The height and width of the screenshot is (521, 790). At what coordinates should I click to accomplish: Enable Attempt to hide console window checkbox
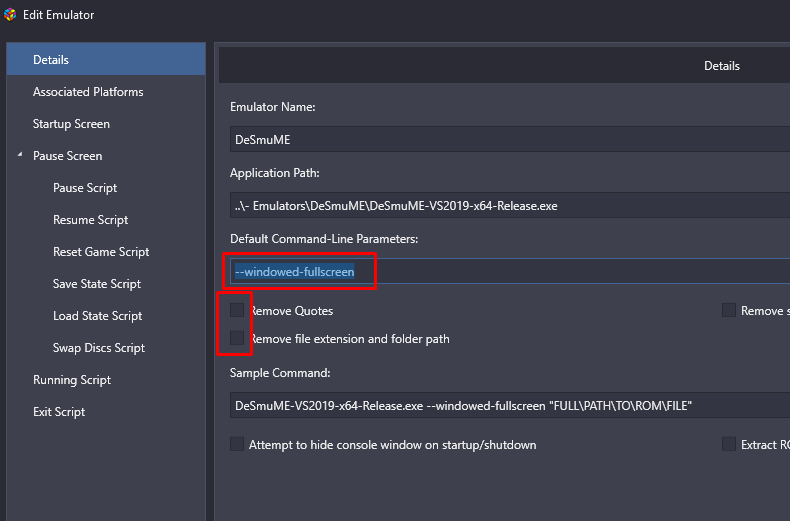237,444
